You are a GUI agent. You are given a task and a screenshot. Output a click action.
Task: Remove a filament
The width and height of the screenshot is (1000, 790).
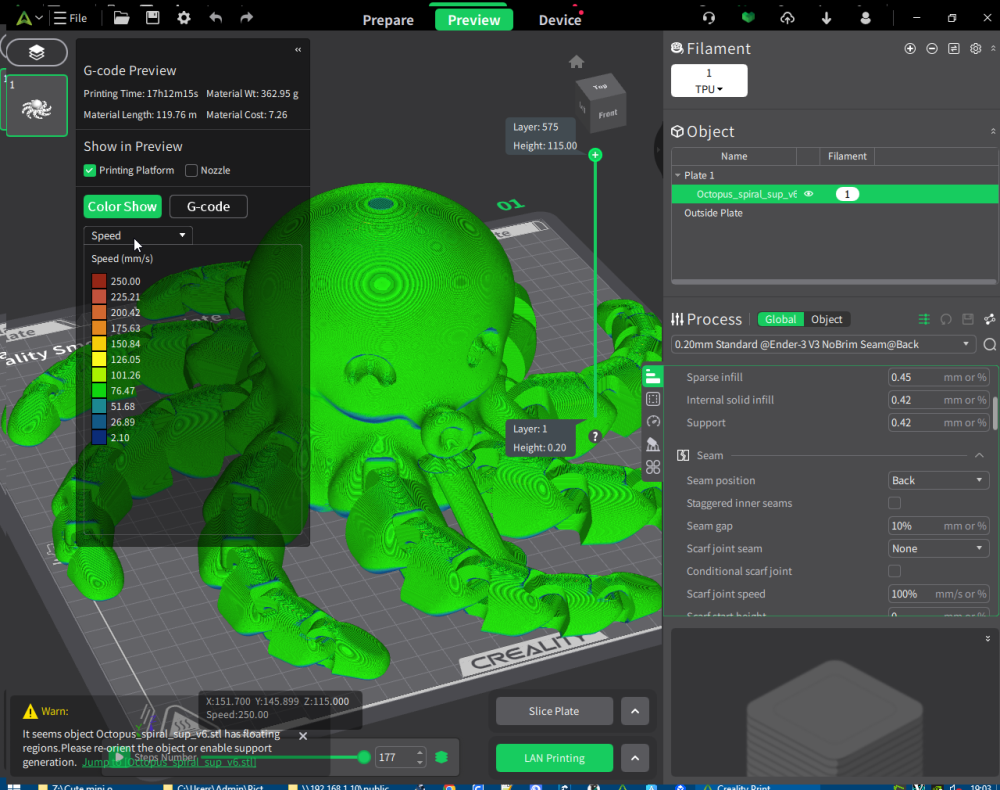click(932, 48)
